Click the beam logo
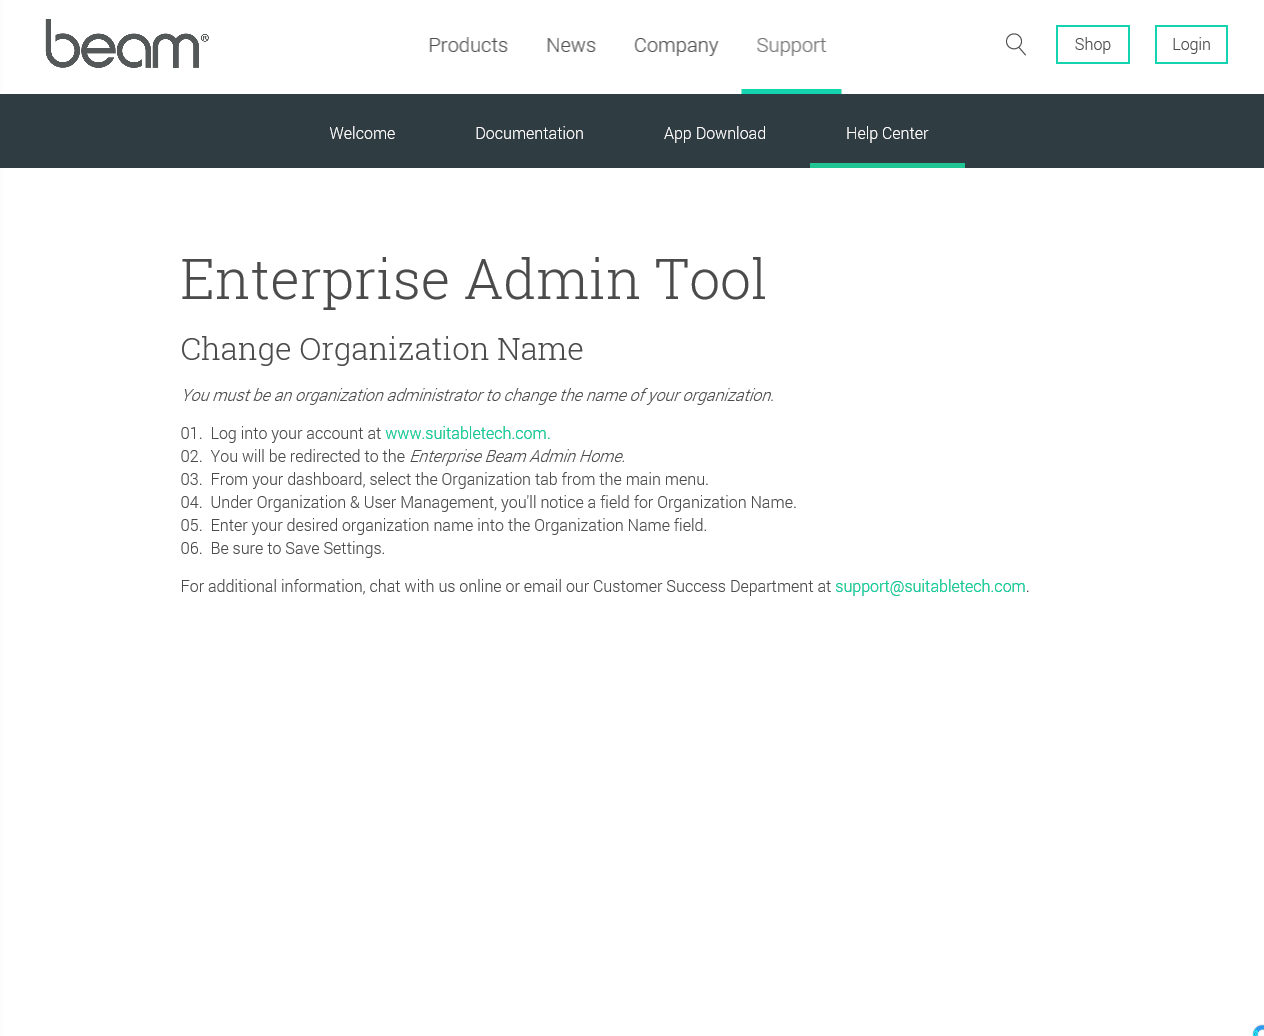Image resolution: width=1264 pixels, height=1036 pixels. (x=127, y=44)
